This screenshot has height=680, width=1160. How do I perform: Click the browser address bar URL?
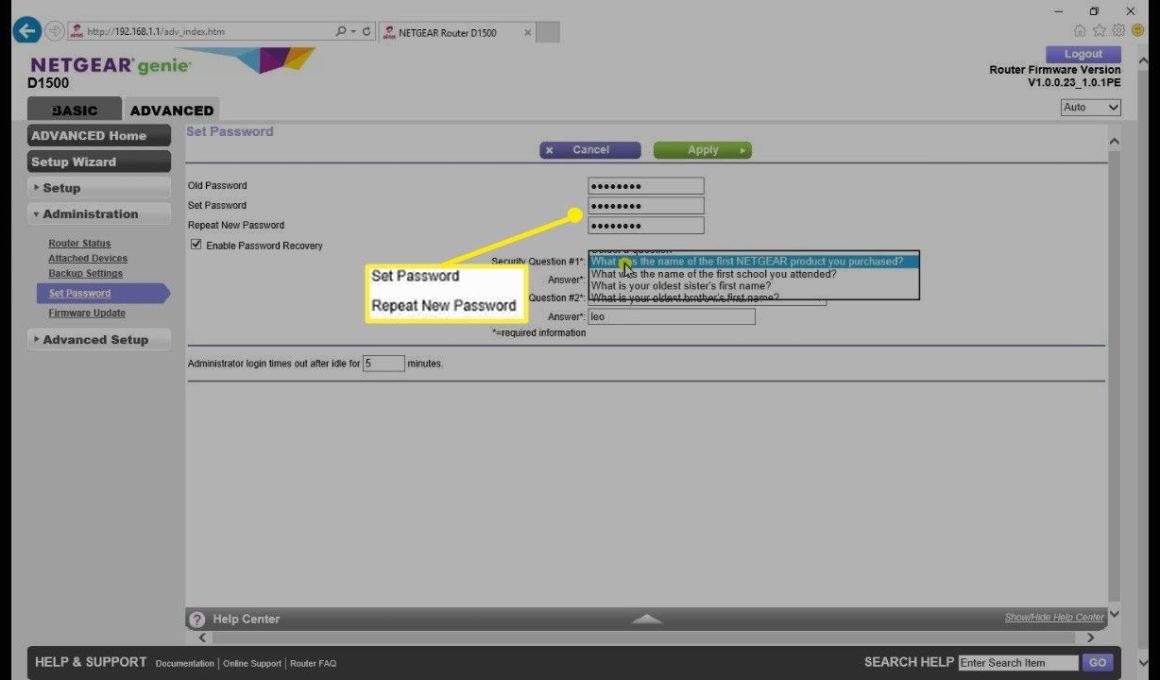155,32
